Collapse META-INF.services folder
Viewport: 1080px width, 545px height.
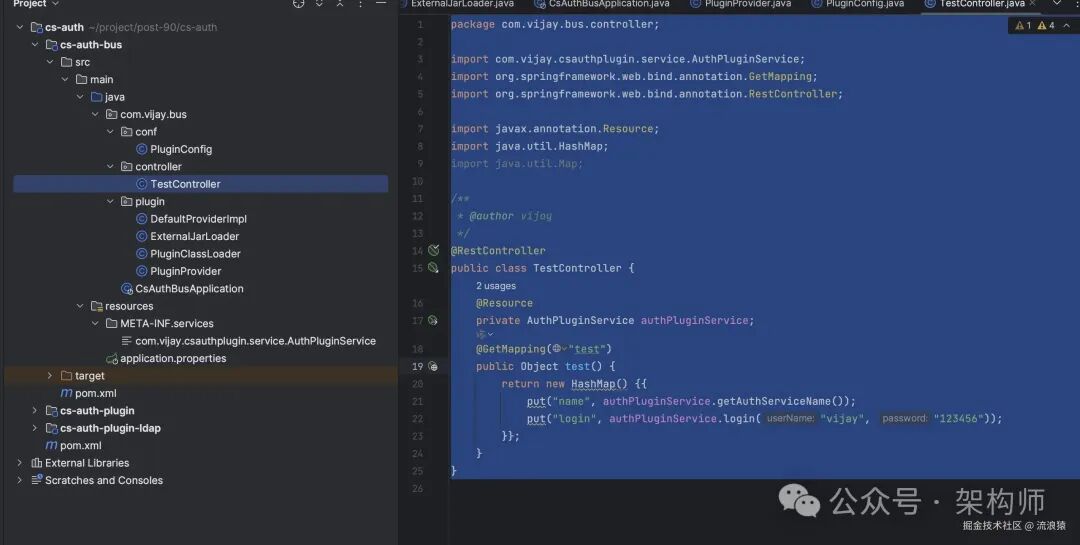95,323
